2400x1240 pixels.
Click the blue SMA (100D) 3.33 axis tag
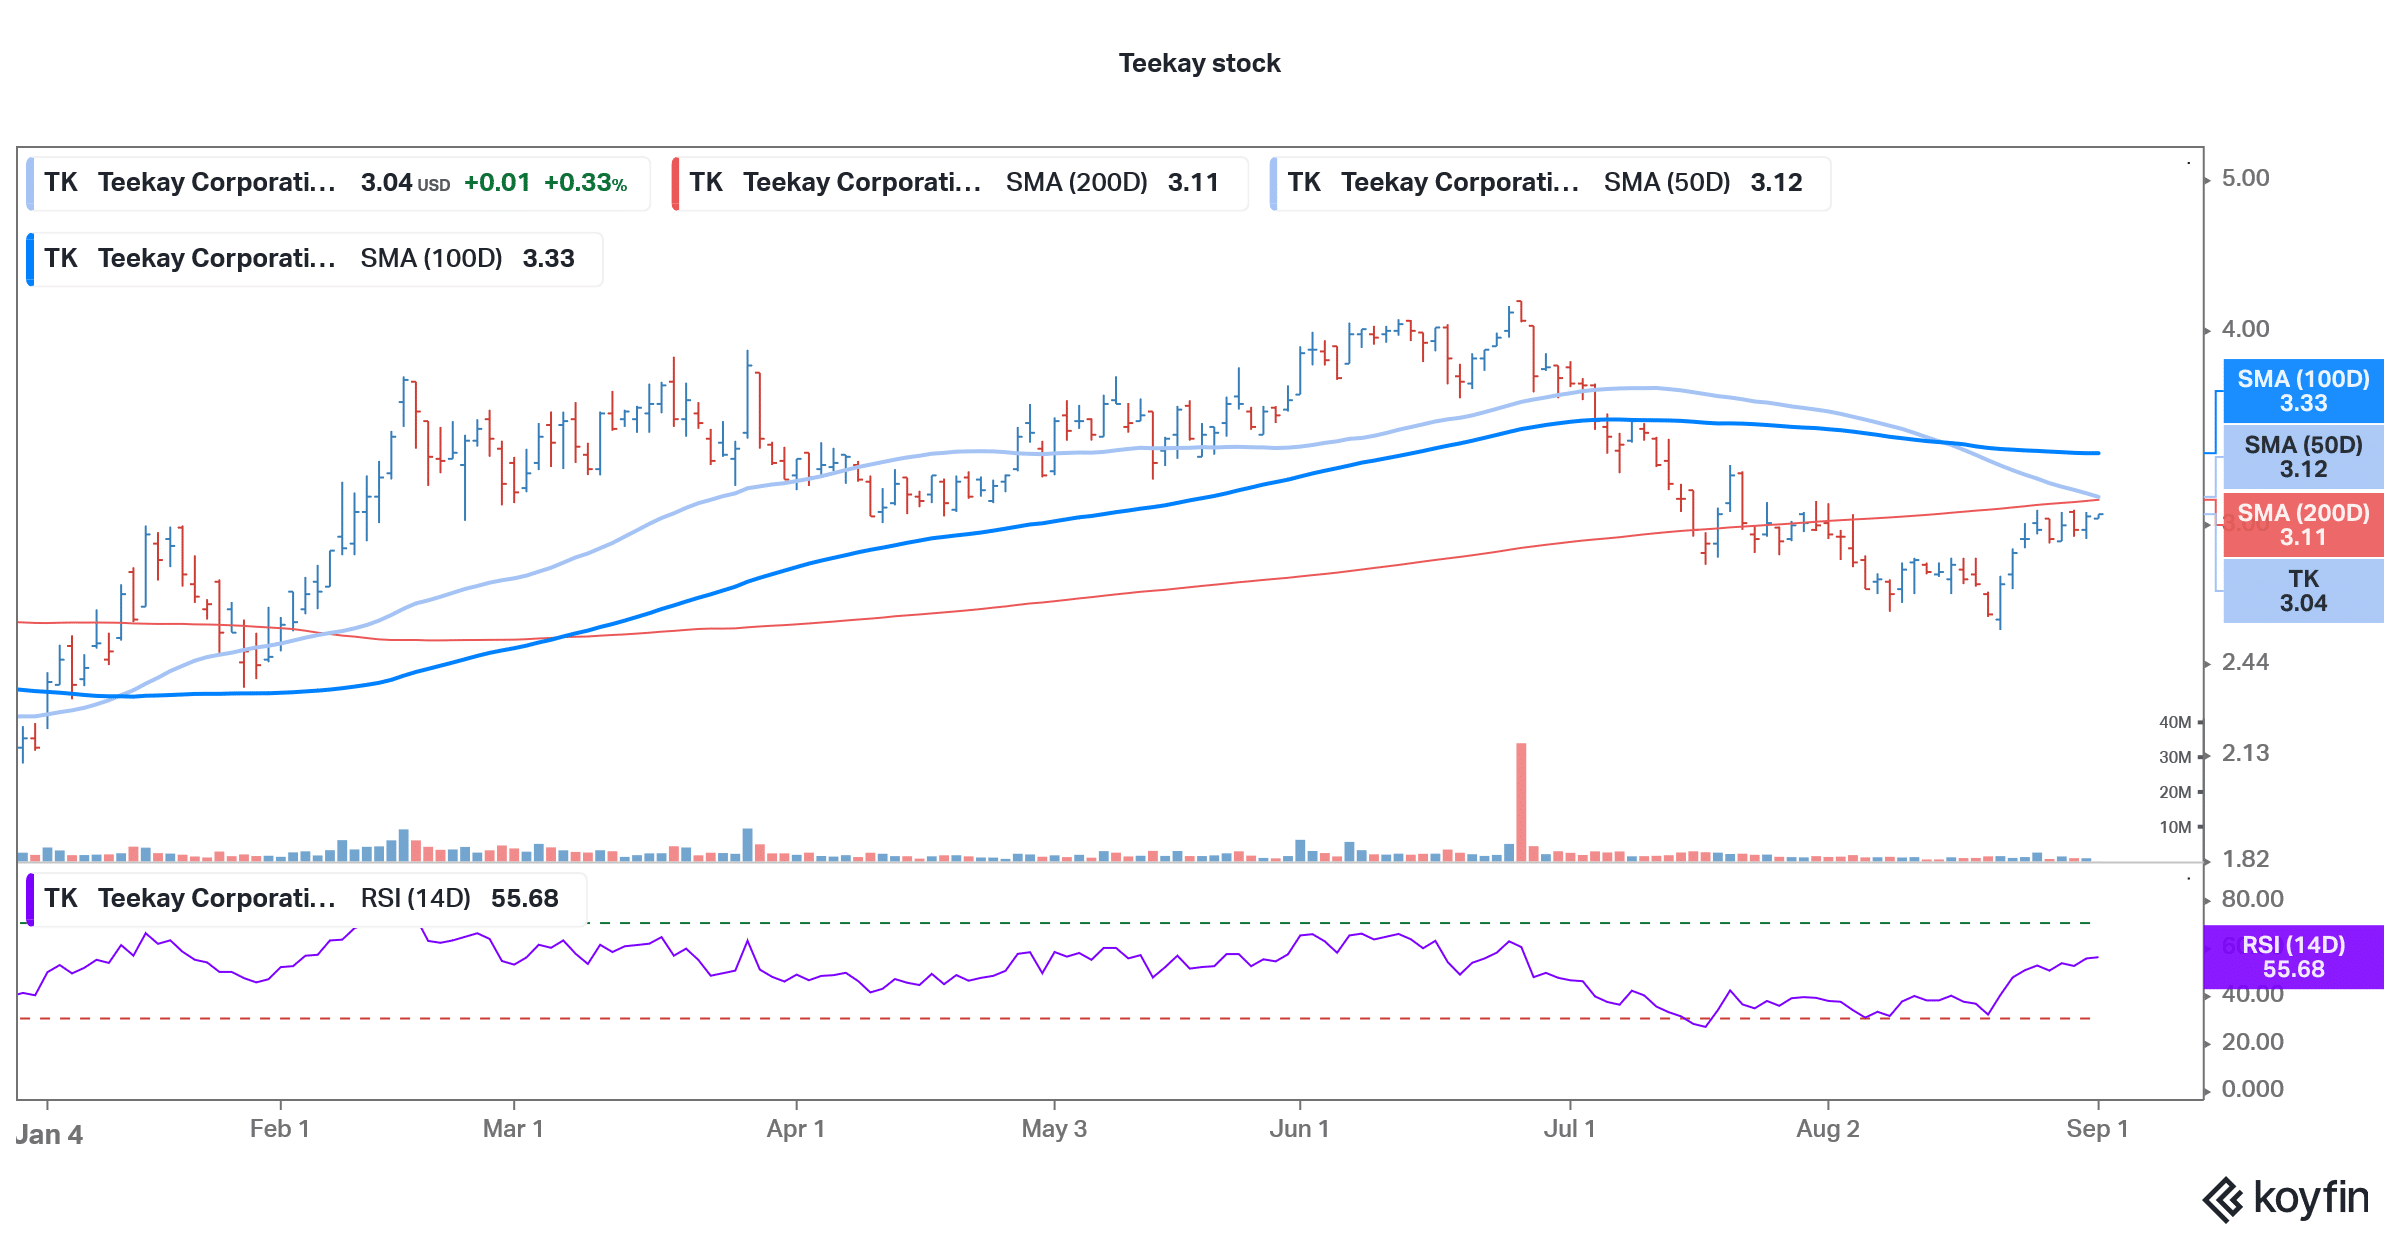pos(2303,391)
